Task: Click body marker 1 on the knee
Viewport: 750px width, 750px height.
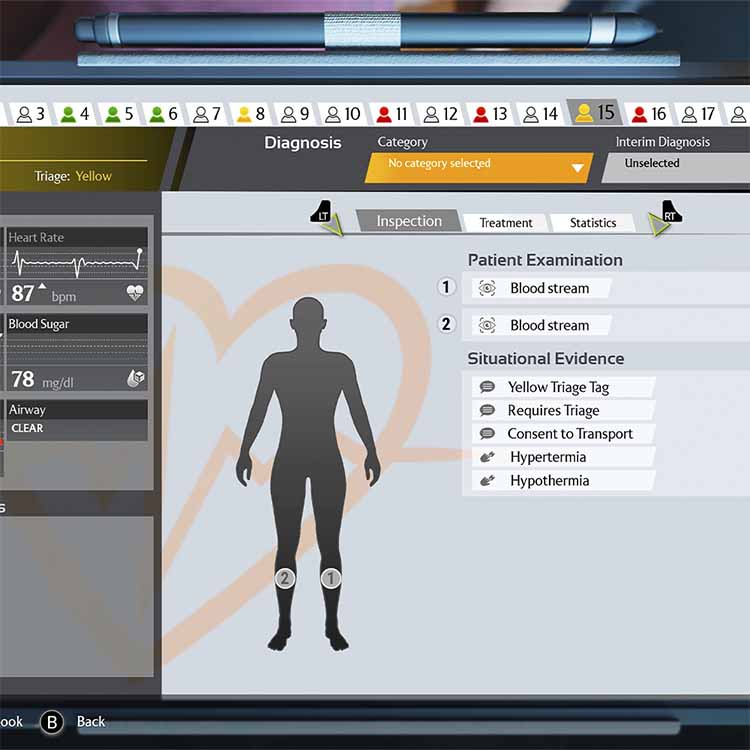Action: pos(331,578)
